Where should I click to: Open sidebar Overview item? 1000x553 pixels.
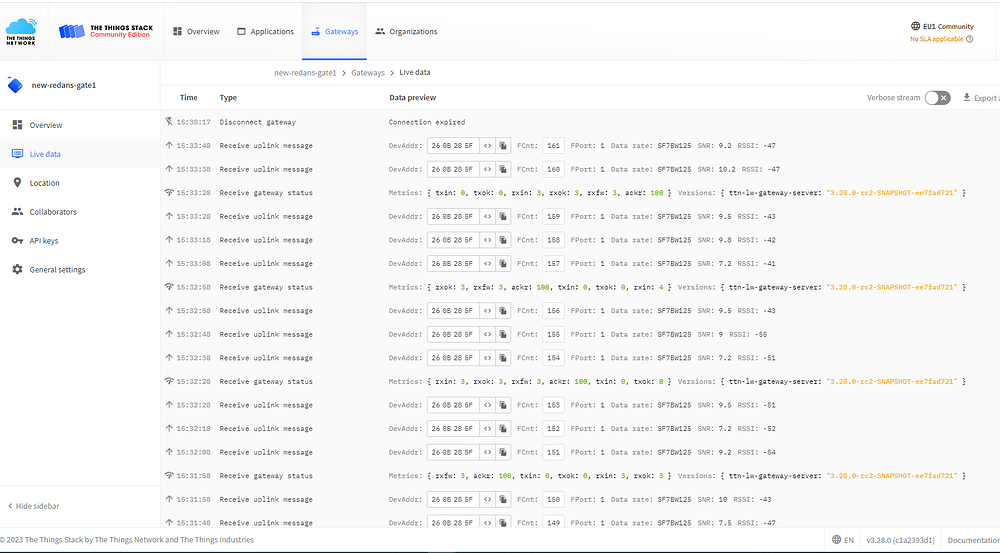80,125
